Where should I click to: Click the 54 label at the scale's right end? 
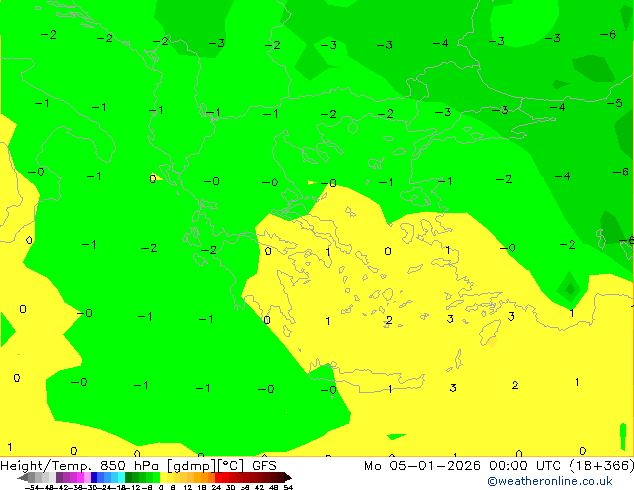tap(288, 487)
